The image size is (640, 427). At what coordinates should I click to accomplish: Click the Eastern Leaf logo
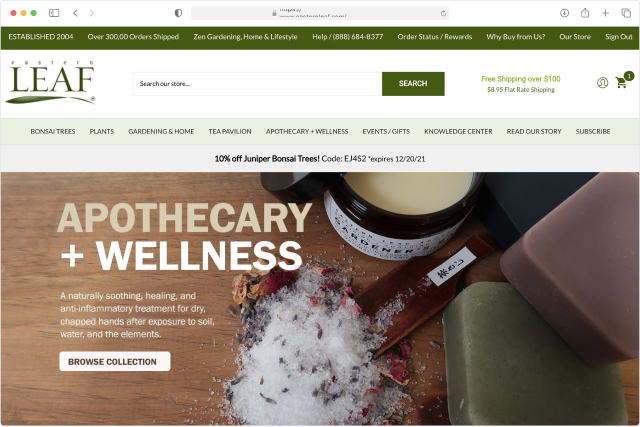(x=51, y=82)
